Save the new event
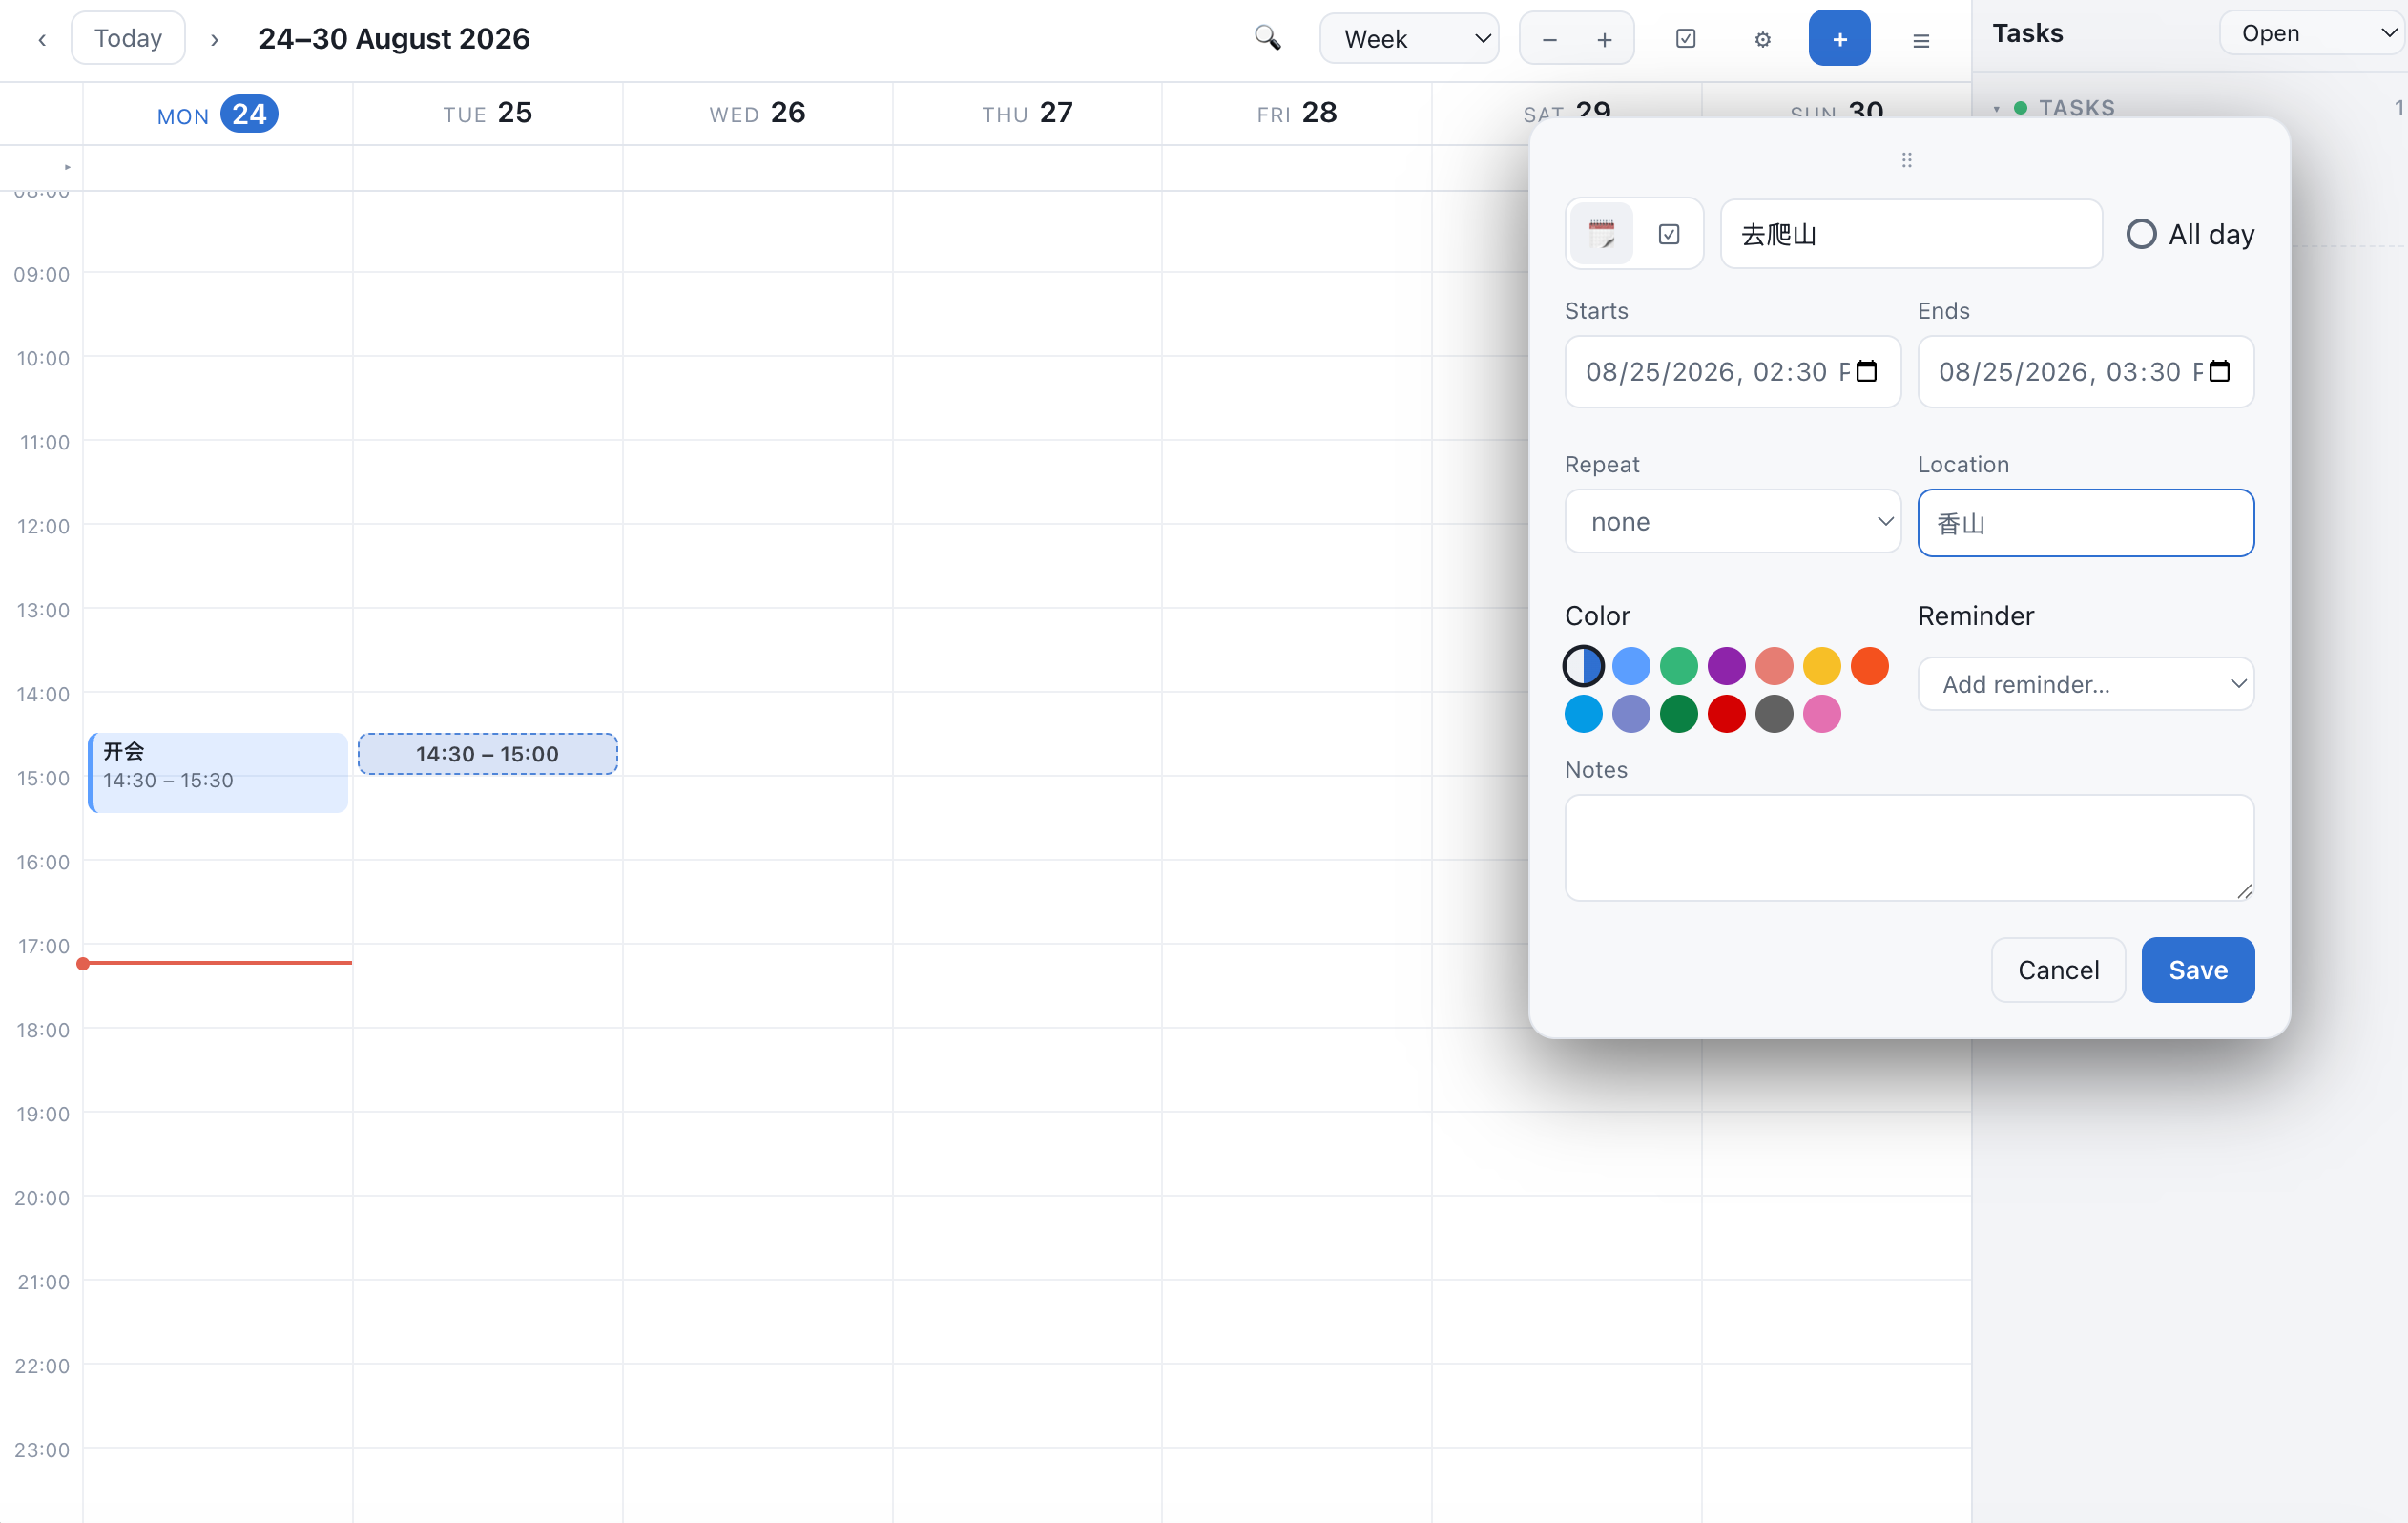The width and height of the screenshot is (2408, 1523). pos(2197,970)
